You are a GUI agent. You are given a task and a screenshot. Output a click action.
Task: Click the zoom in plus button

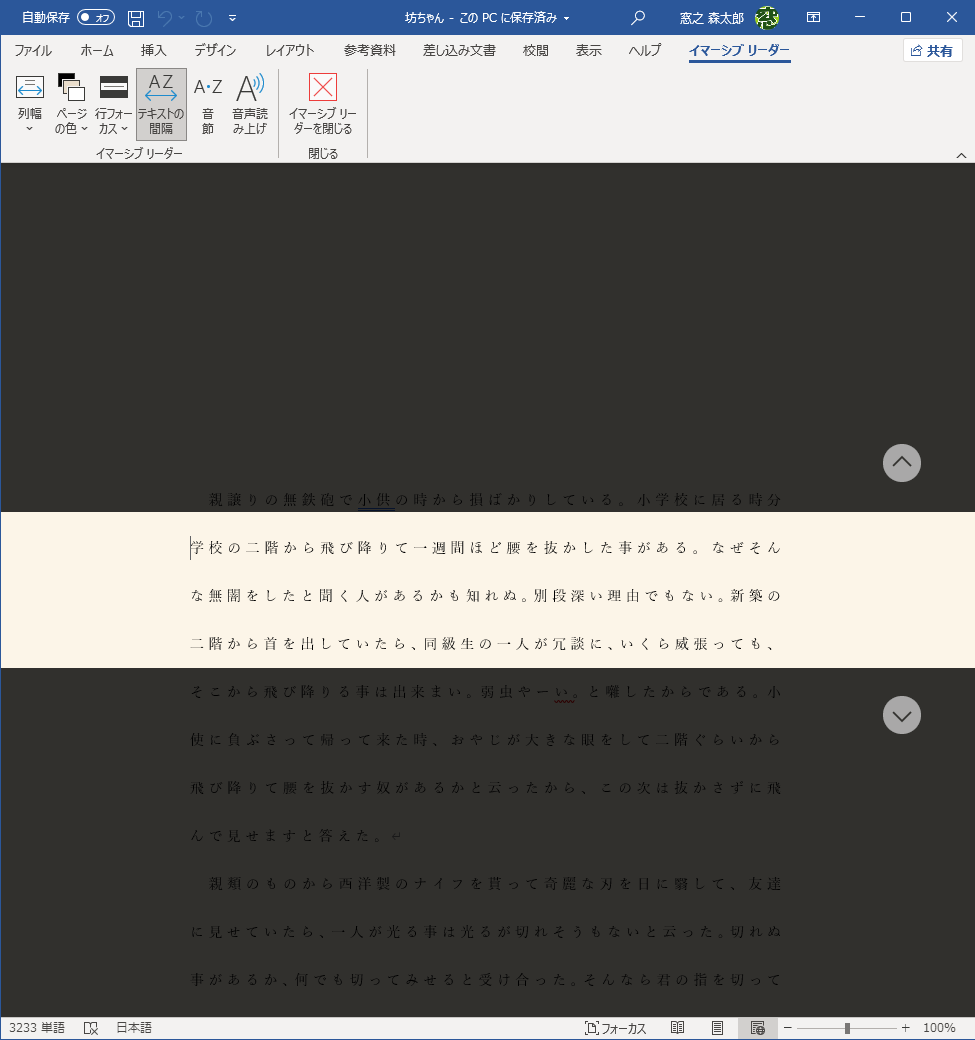pyautogui.click(x=905, y=1028)
